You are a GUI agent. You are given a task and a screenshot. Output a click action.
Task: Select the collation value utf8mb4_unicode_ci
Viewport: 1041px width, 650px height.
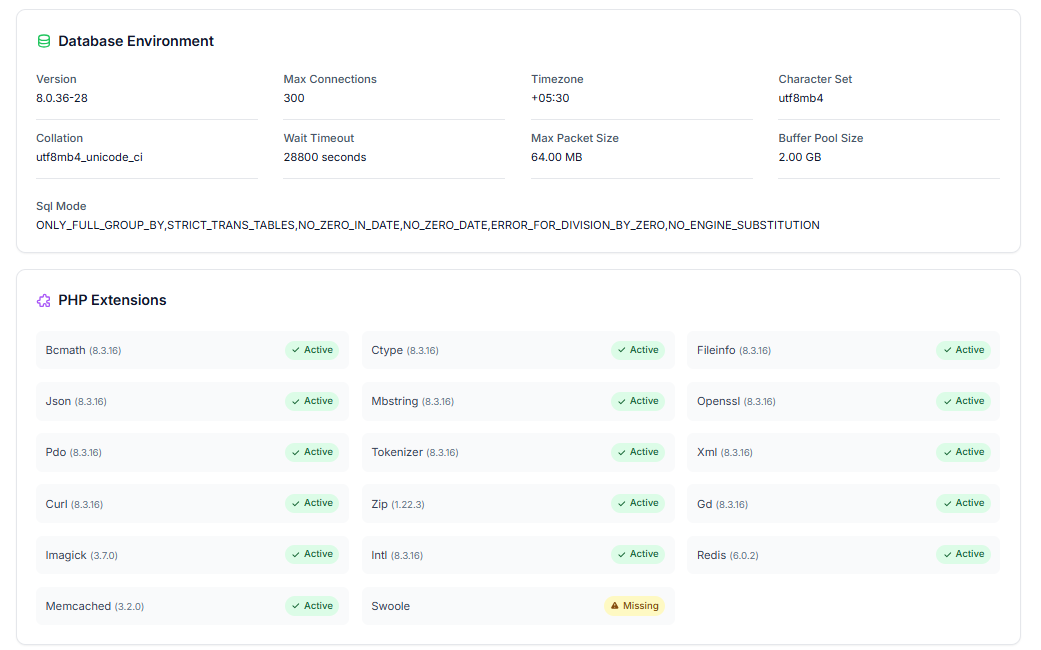[89, 157]
